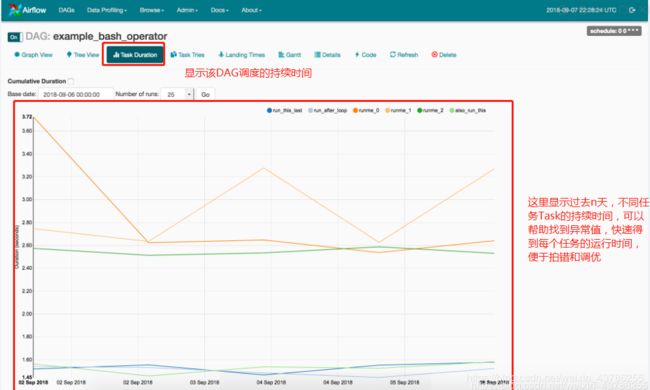Open the Gantt tab
This screenshot has width=650, height=390.
tap(289, 55)
